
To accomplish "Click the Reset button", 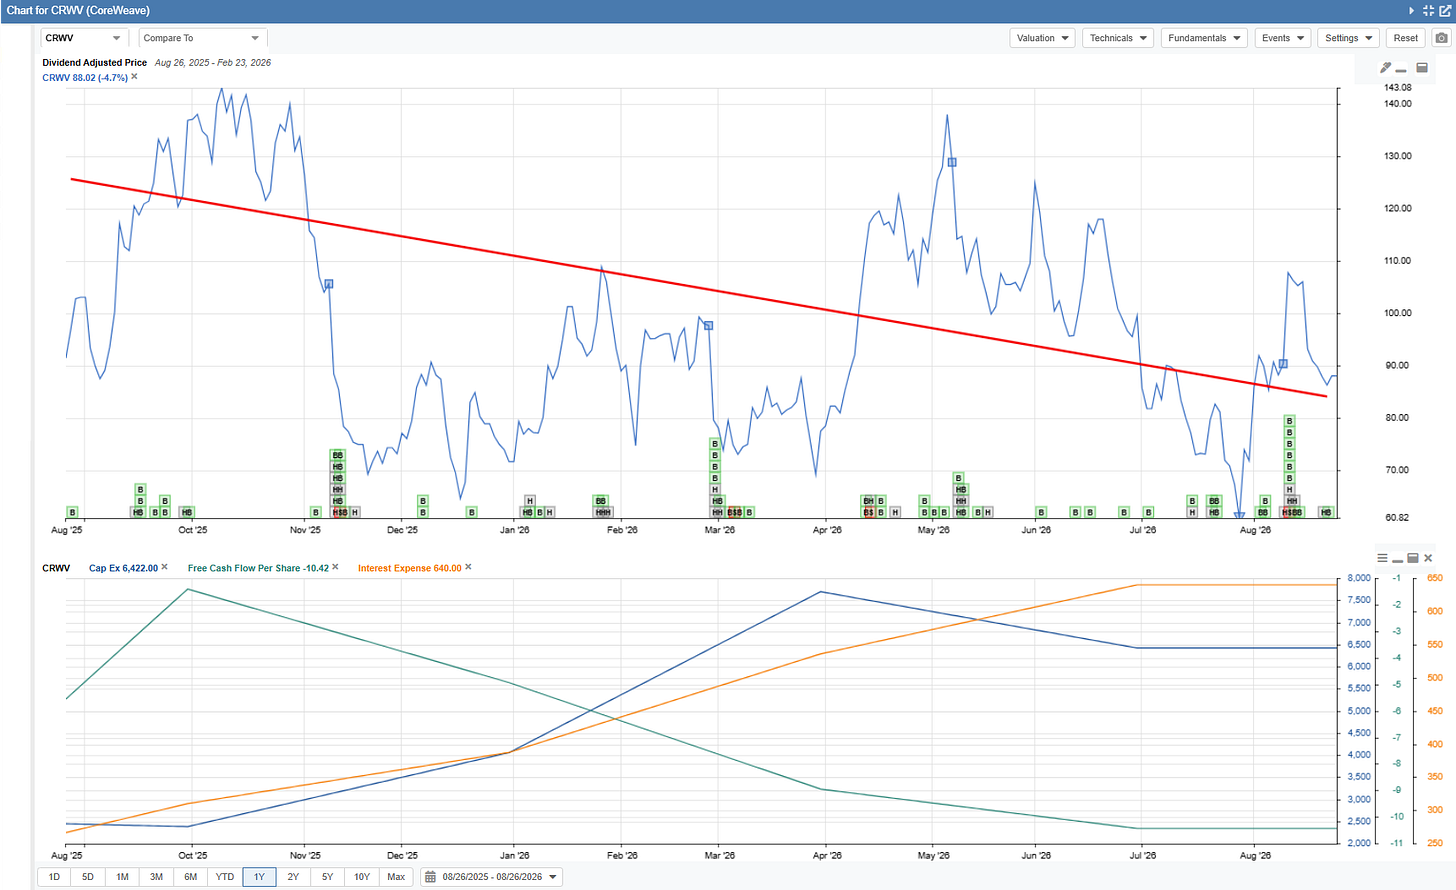I will click(x=1406, y=38).
